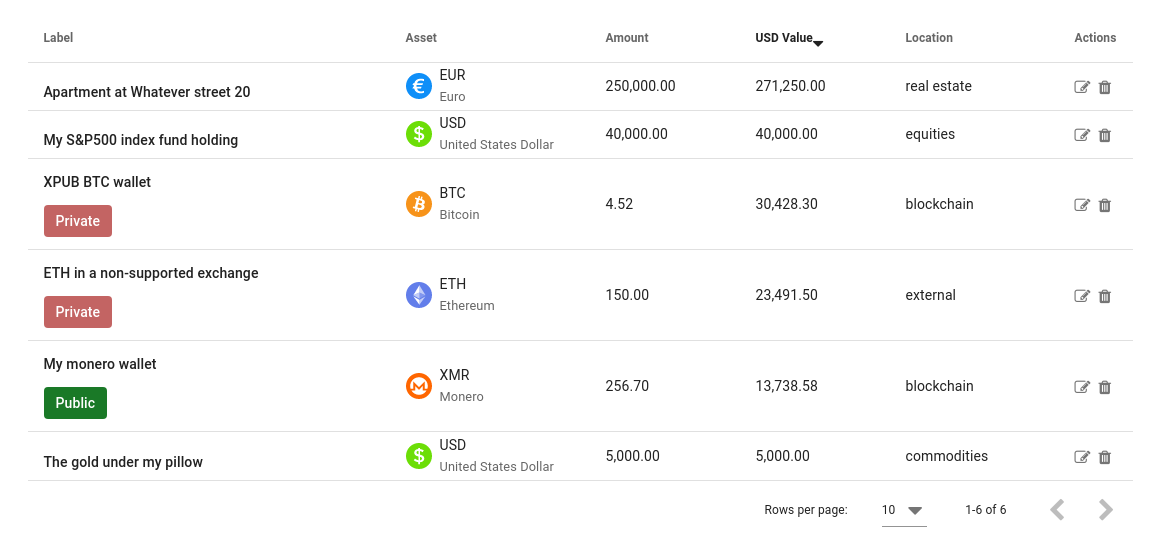
Task: Click the Private tag on XPUB BTC wallet
Action: point(78,221)
